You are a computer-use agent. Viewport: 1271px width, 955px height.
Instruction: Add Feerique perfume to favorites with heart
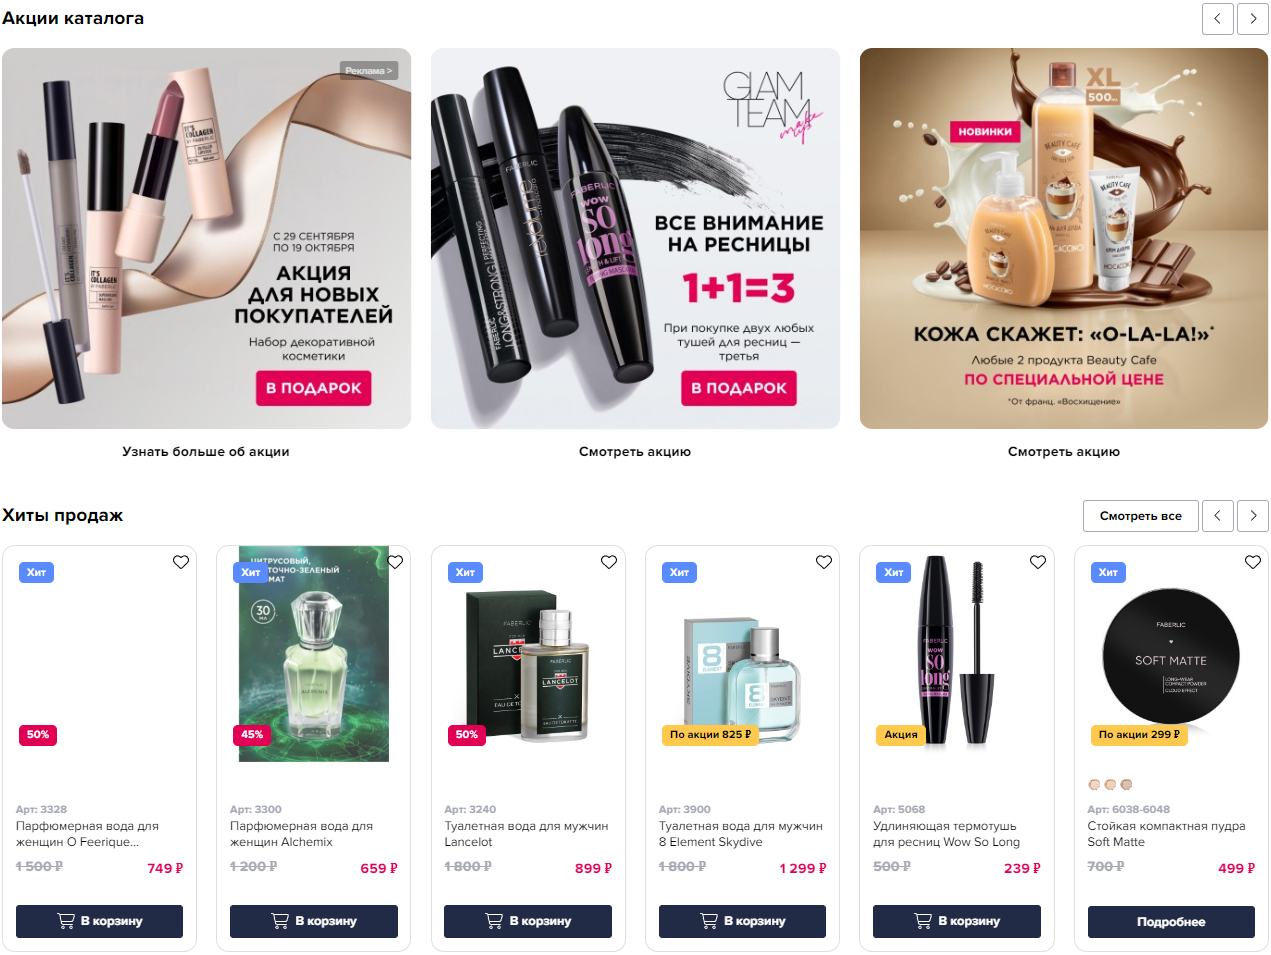[181, 562]
